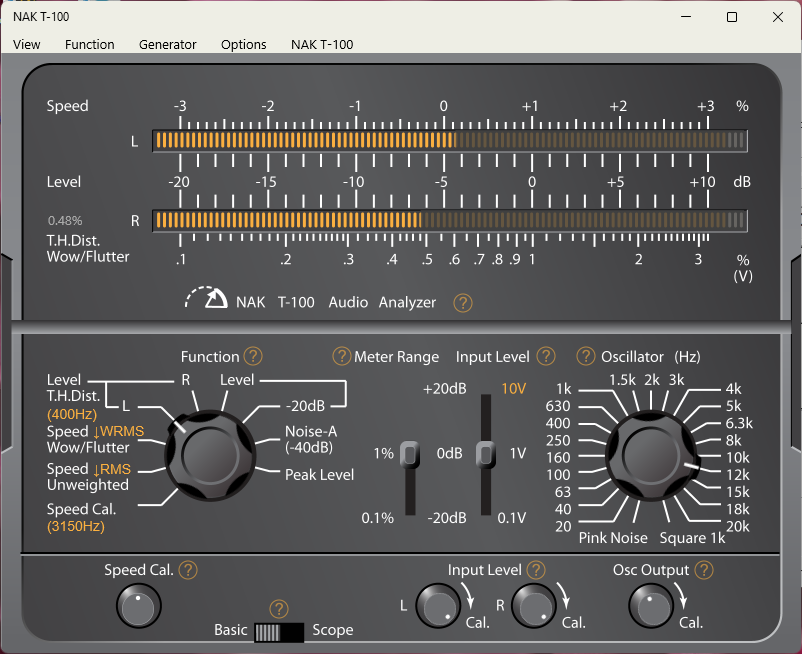Set oscillator to 630 Hz
The width and height of the screenshot is (802, 654).
pos(558,406)
